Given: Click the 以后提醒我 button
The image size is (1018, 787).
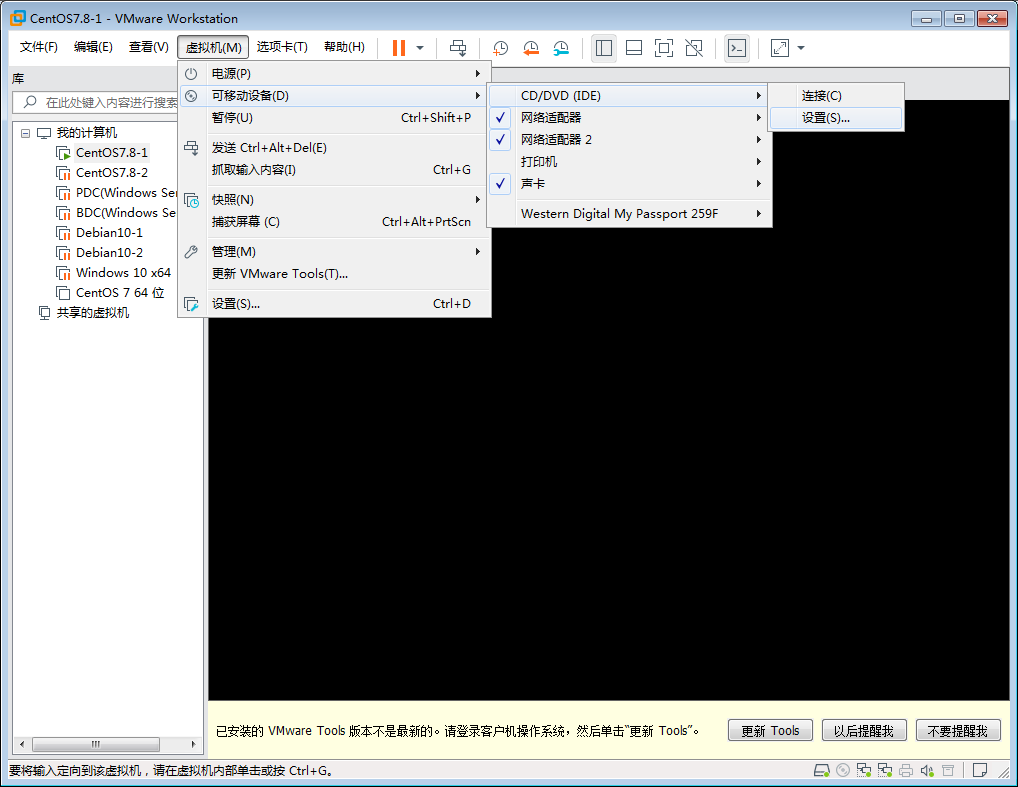Looking at the screenshot, I should (863, 730).
